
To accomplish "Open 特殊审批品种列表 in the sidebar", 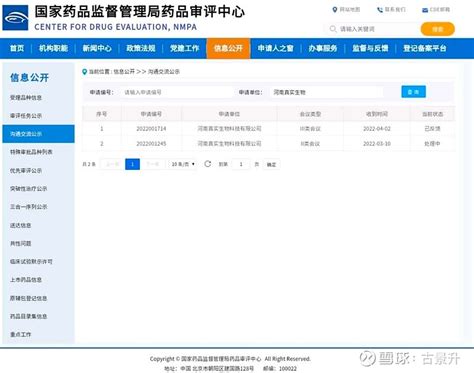I will pos(31,152).
